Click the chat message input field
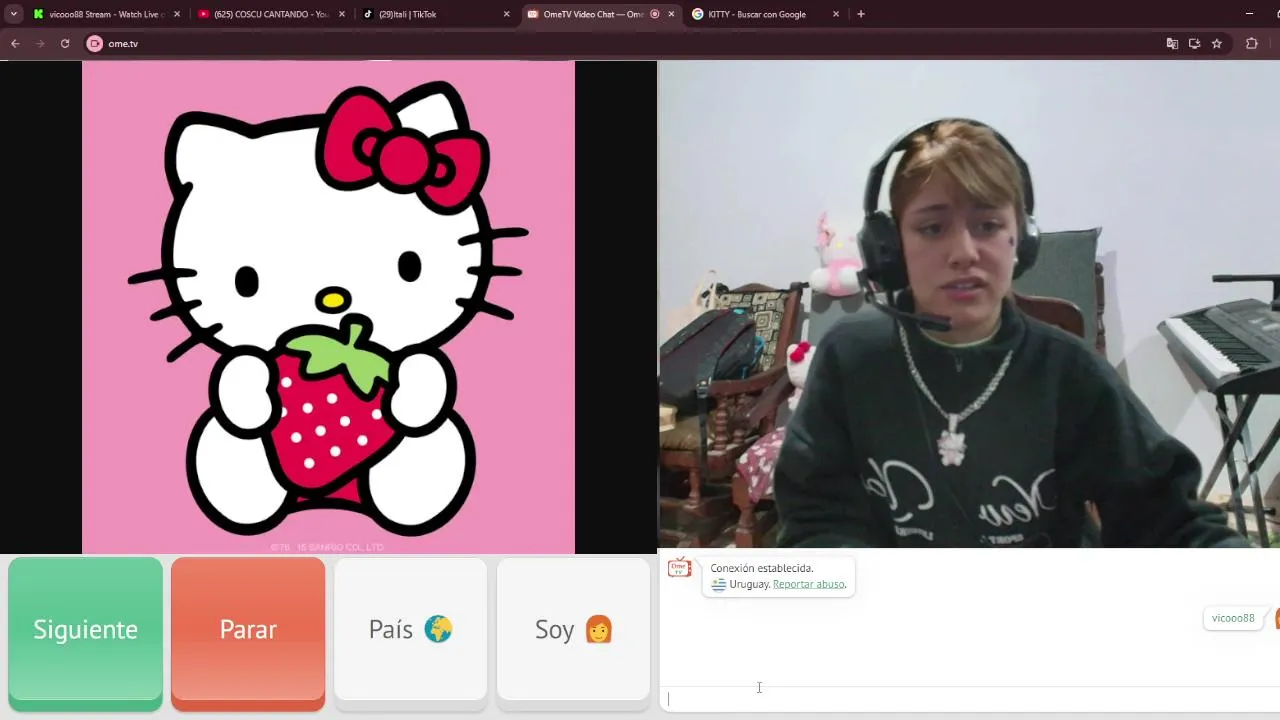 click(x=970, y=699)
